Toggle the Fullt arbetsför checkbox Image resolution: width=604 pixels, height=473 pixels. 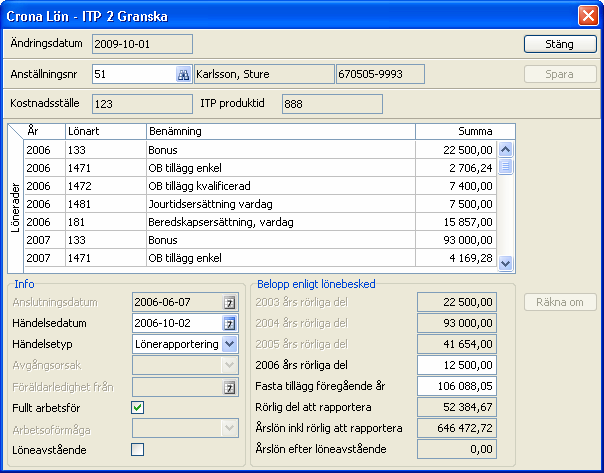coord(138,408)
